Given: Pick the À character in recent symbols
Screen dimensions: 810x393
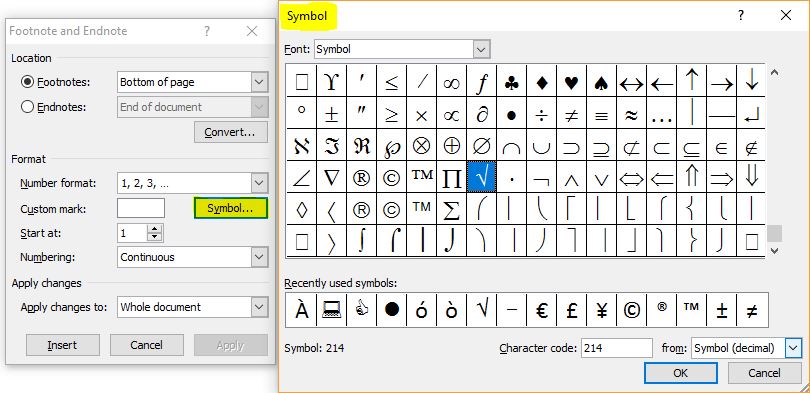Looking at the screenshot, I should pyautogui.click(x=301, y=309).
